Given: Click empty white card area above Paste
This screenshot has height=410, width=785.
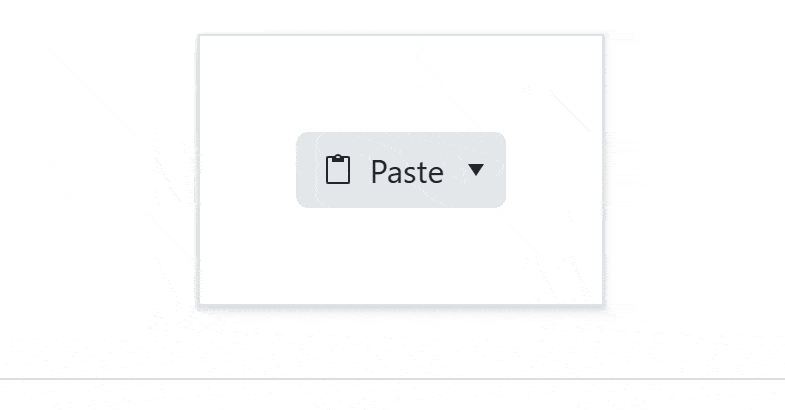Looking at the screenshot, I should pos(401,83).
